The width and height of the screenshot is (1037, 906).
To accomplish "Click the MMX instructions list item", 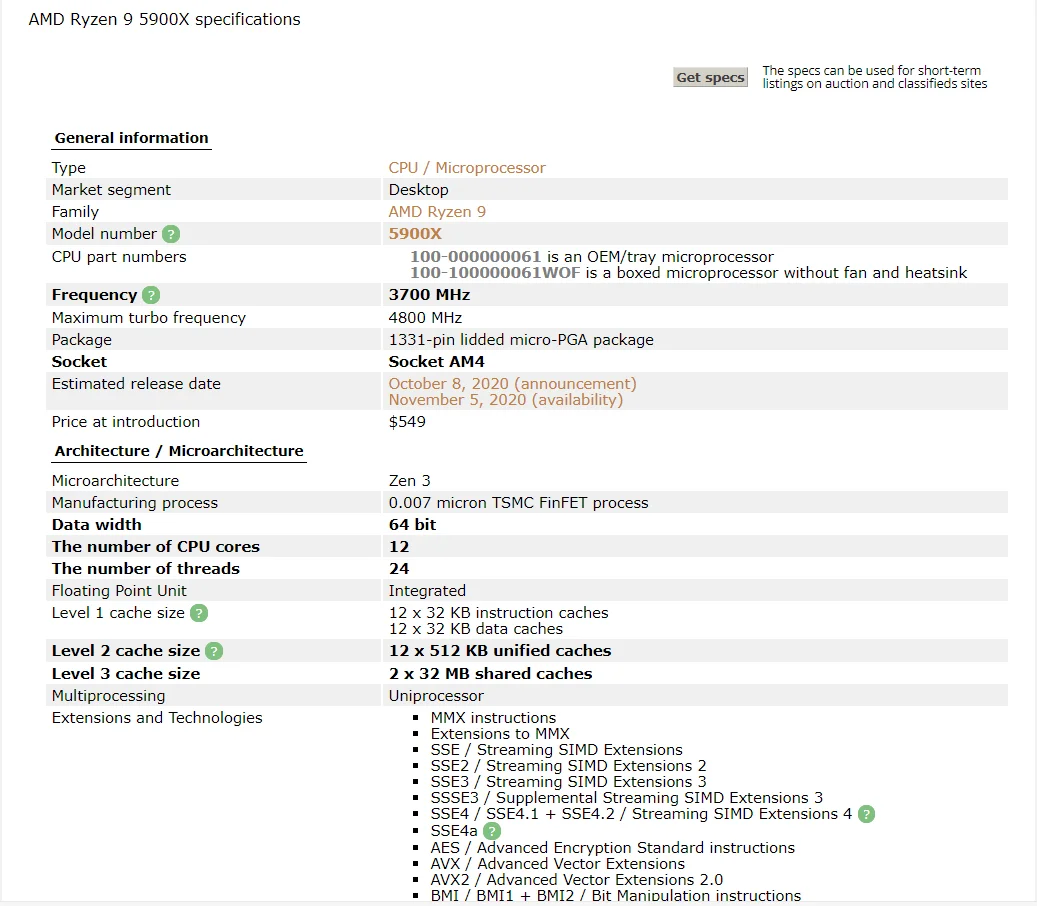I will pyautogui.click(x=493, y=718).
